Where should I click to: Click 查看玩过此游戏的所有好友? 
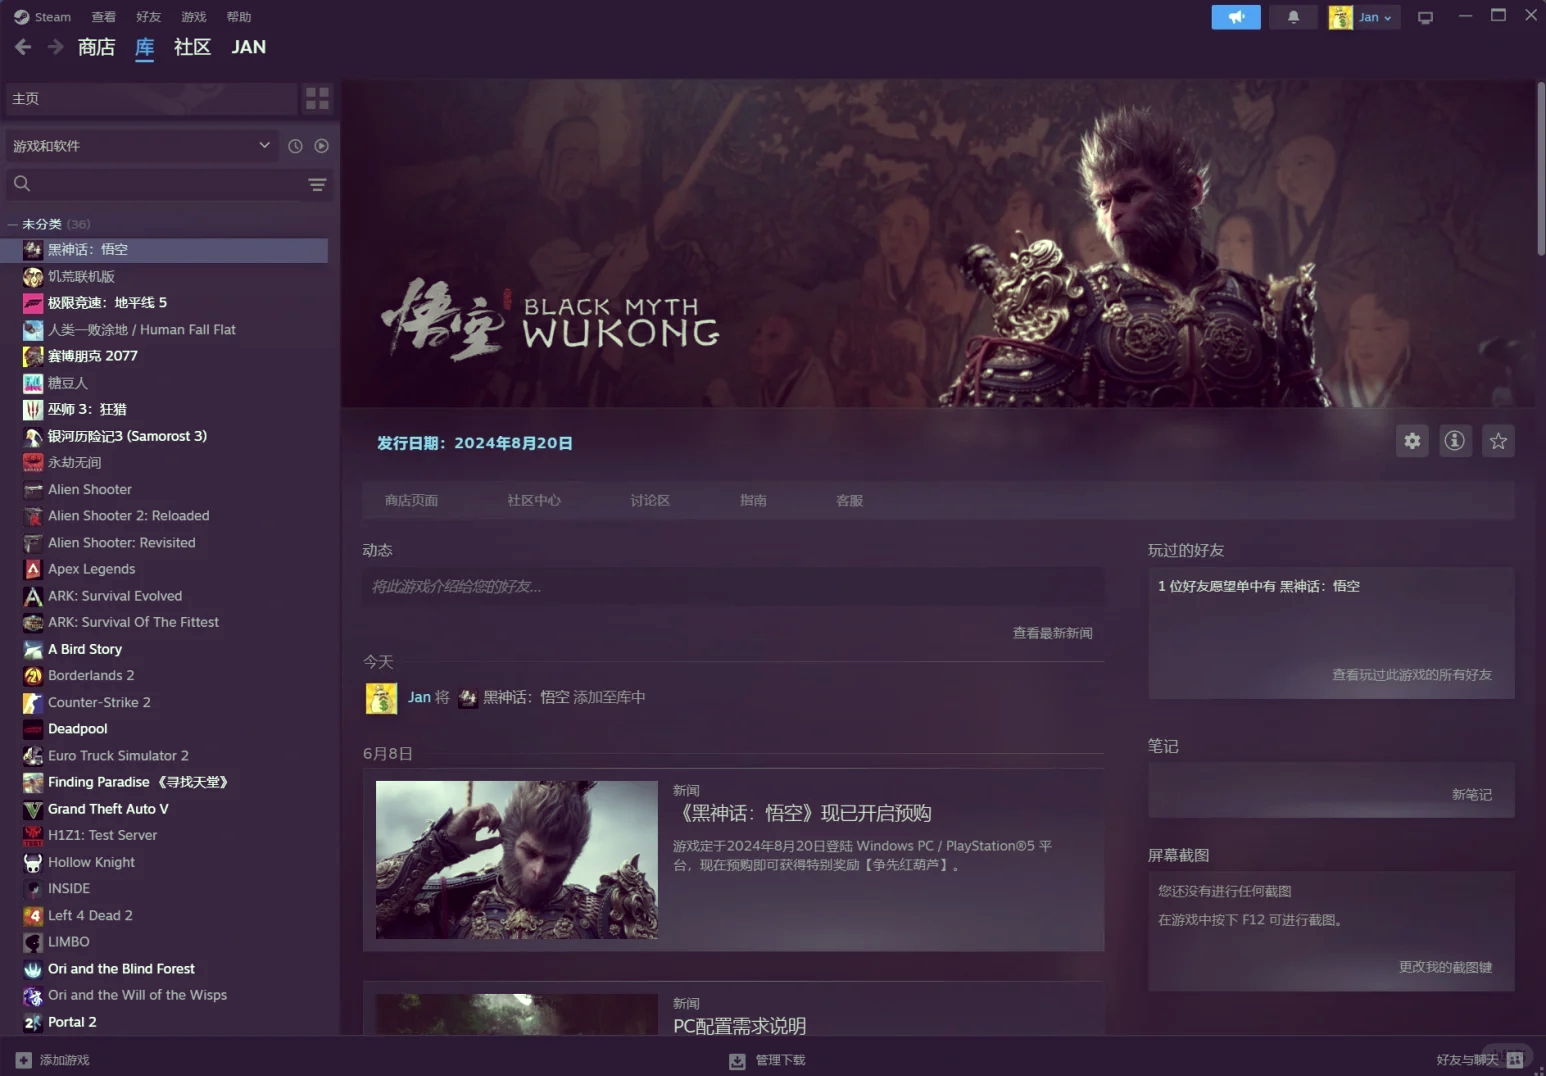coord(1411,675)
